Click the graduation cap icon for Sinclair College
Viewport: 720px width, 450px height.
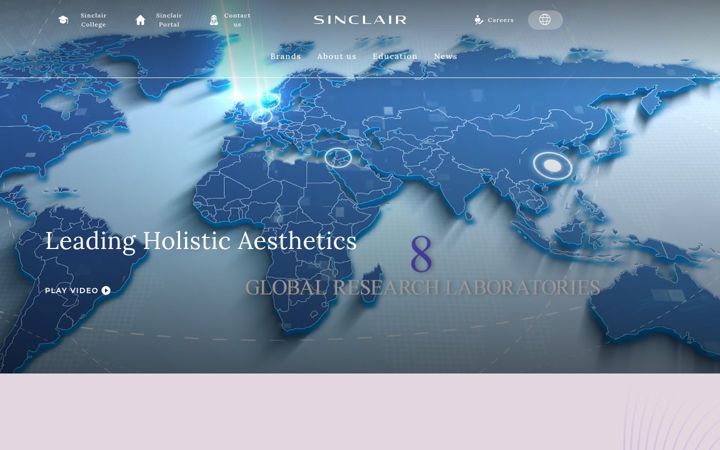63,20
